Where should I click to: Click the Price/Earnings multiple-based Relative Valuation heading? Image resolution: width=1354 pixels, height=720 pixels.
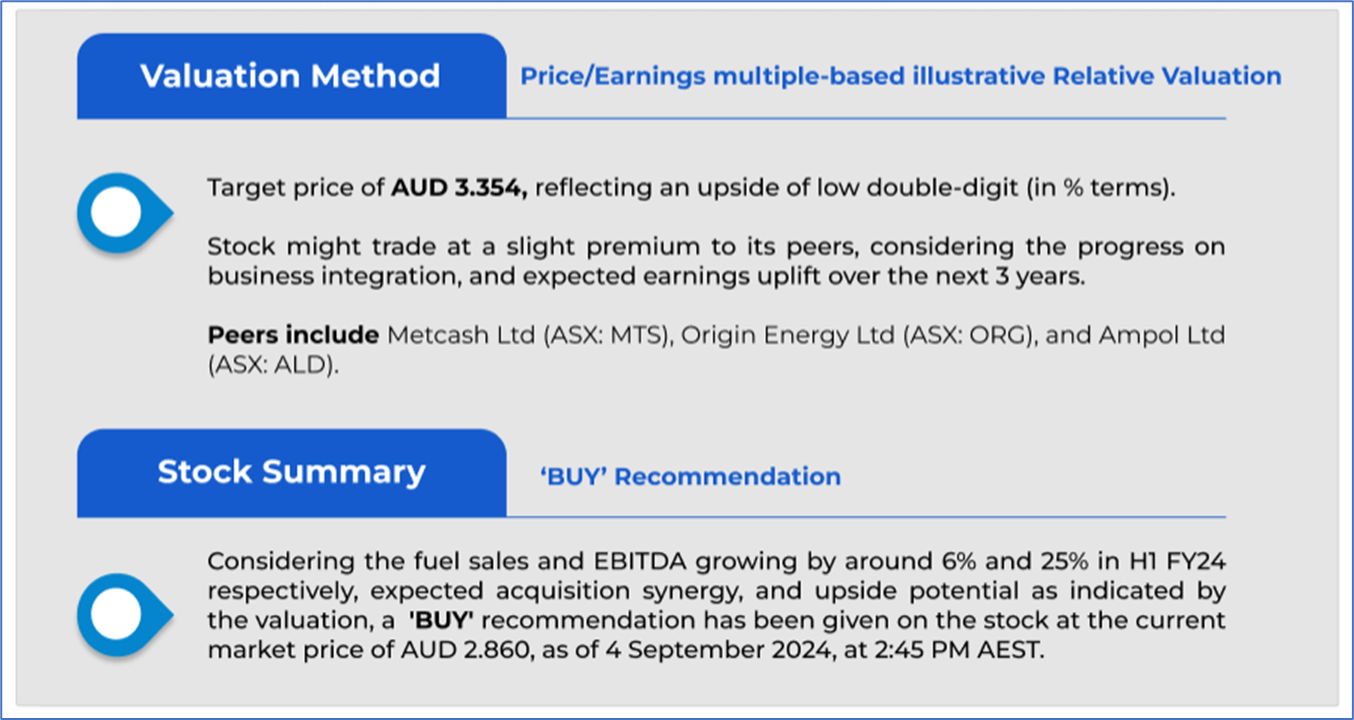point(900,76)
